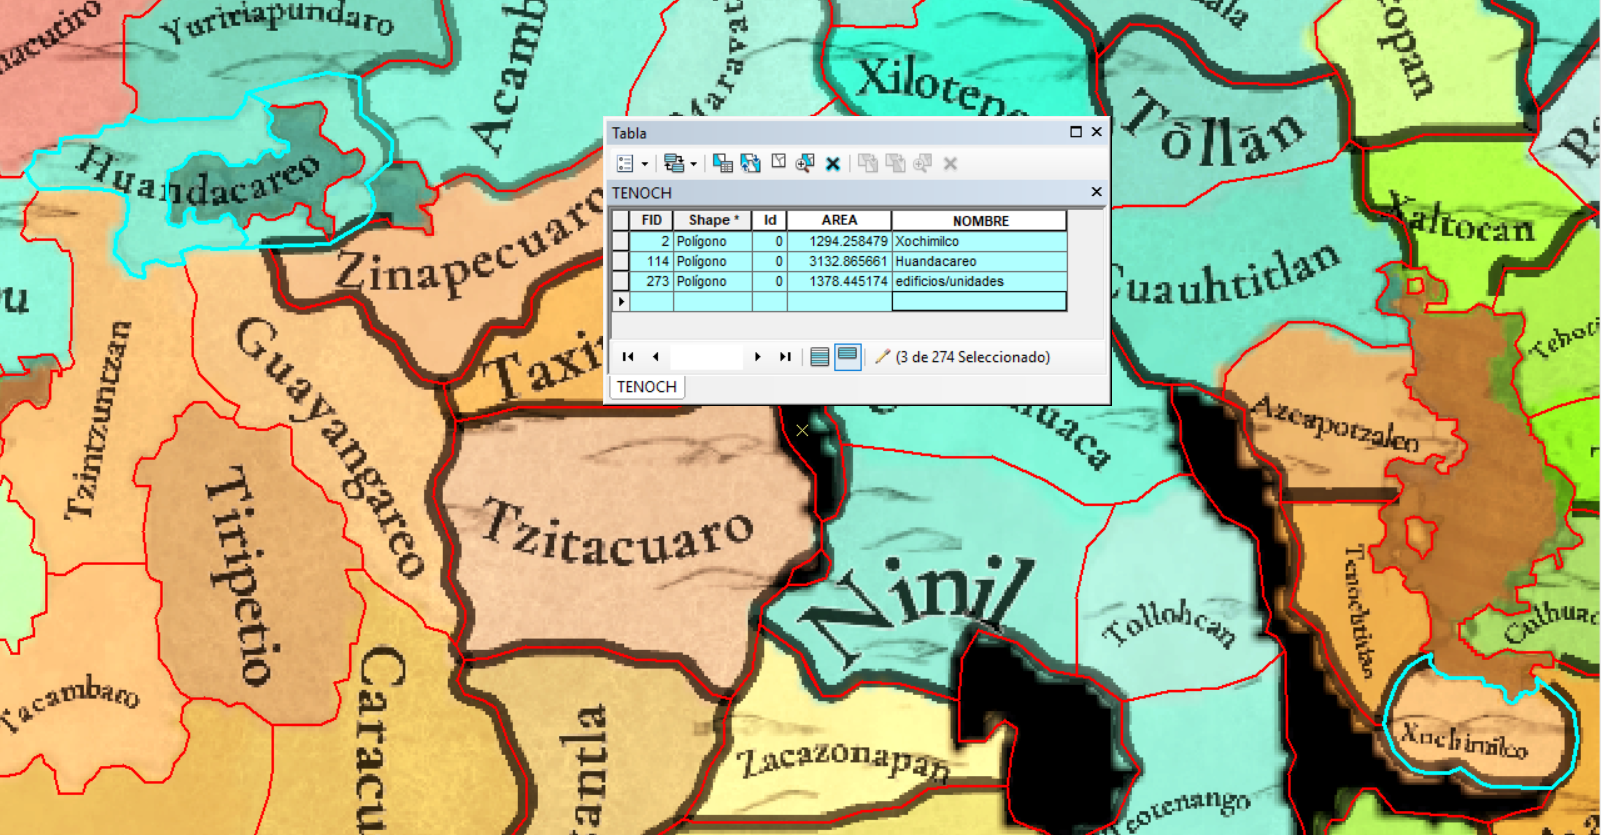Click the Huandacareo name cell
Viewport: 1601px width, 835px height.
[x=979, y=261]
